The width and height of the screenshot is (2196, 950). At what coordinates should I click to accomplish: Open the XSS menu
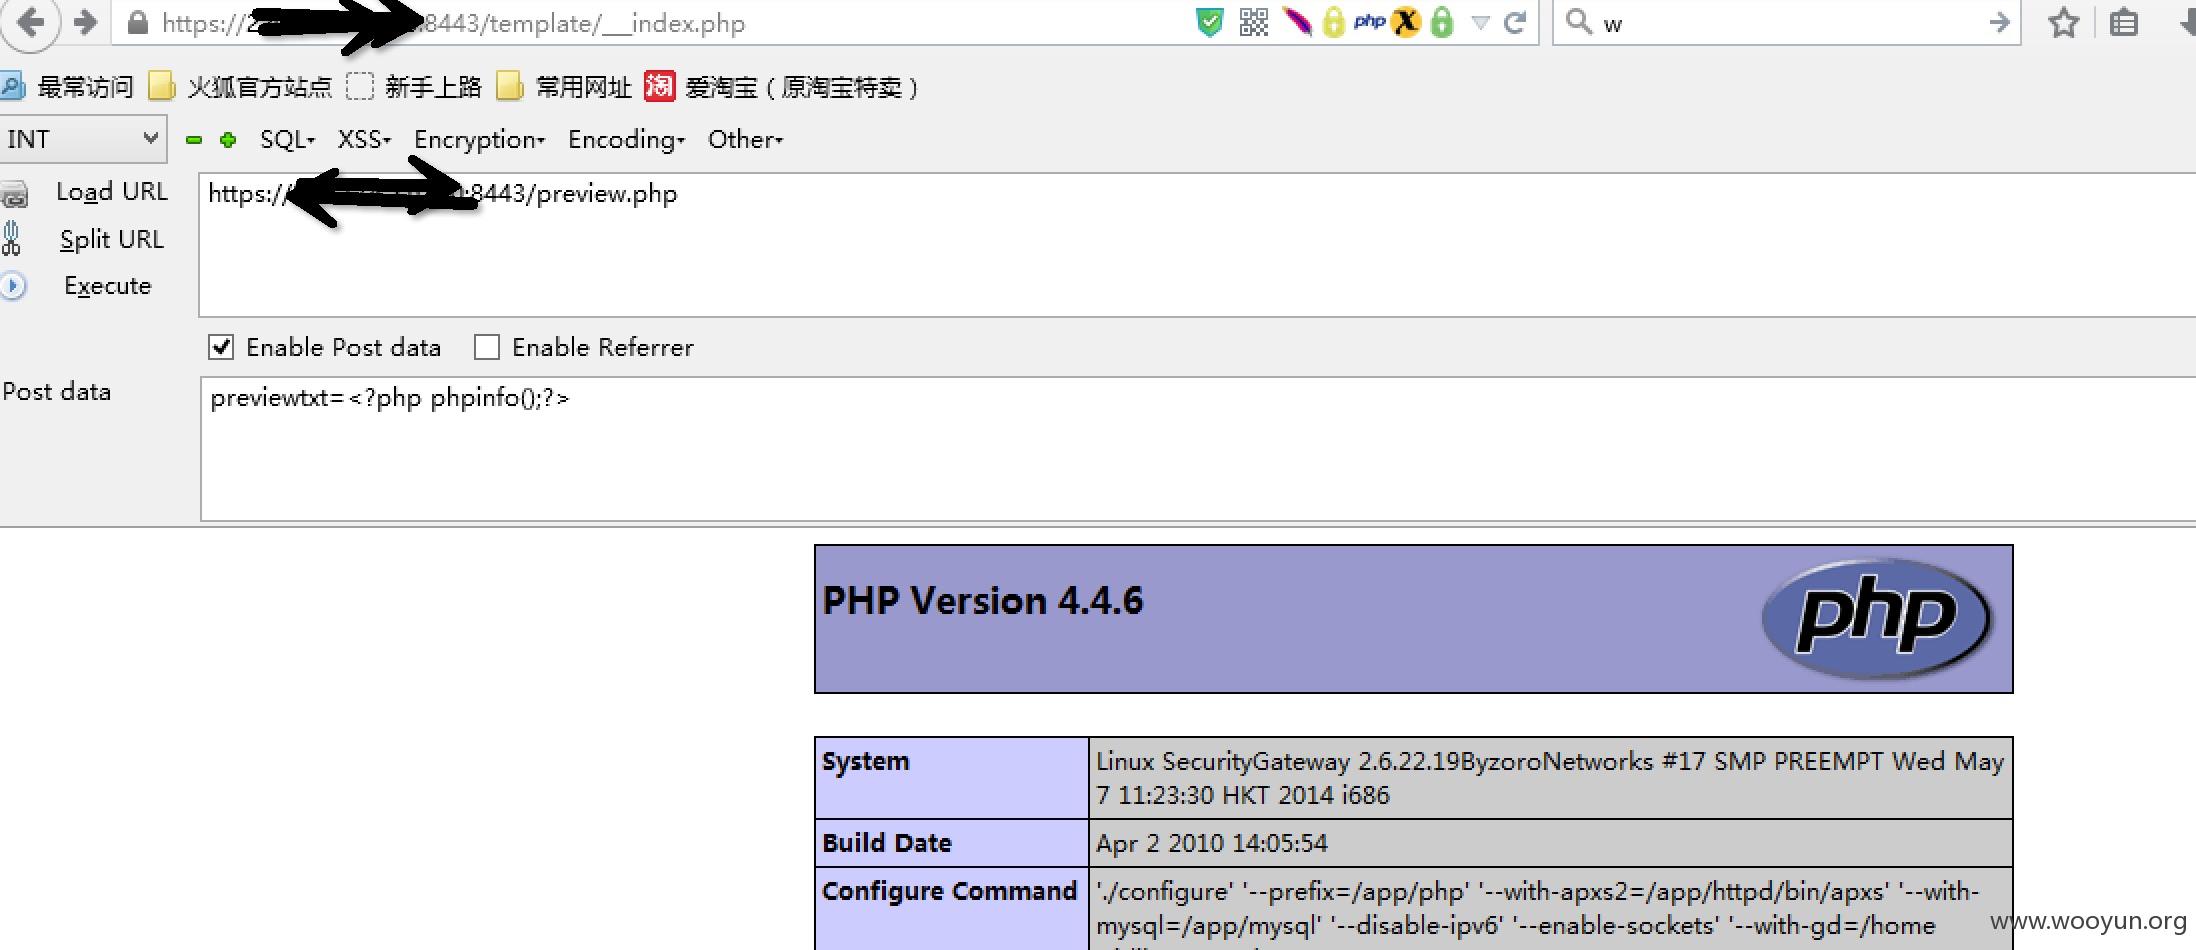[x=363, y=140]
